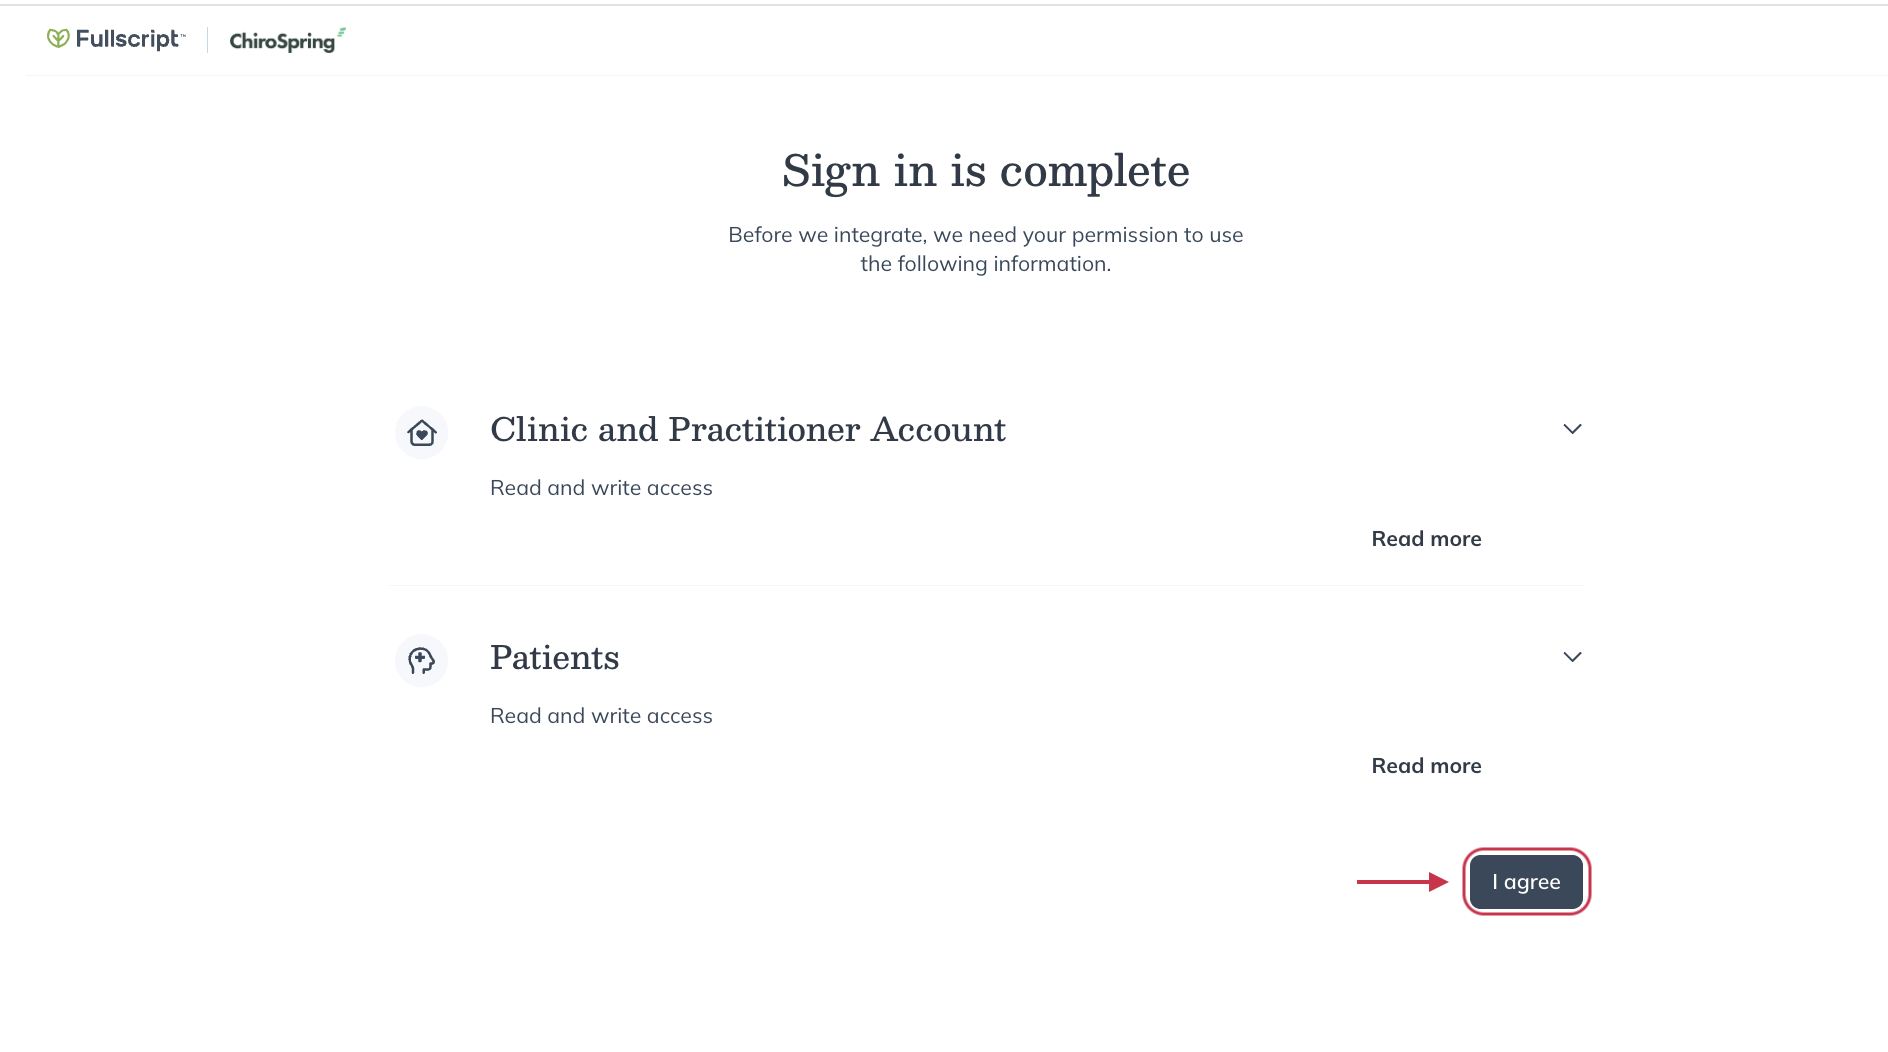1888x1052 pixels.
Task: Click the vertical divider between header logos
Action: coord(208,40)
